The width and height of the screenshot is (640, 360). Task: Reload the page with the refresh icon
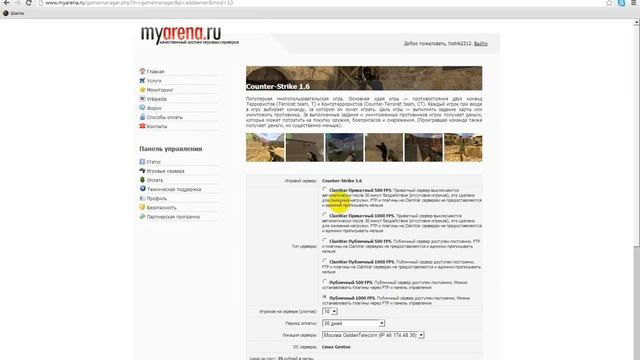(29, 3)
